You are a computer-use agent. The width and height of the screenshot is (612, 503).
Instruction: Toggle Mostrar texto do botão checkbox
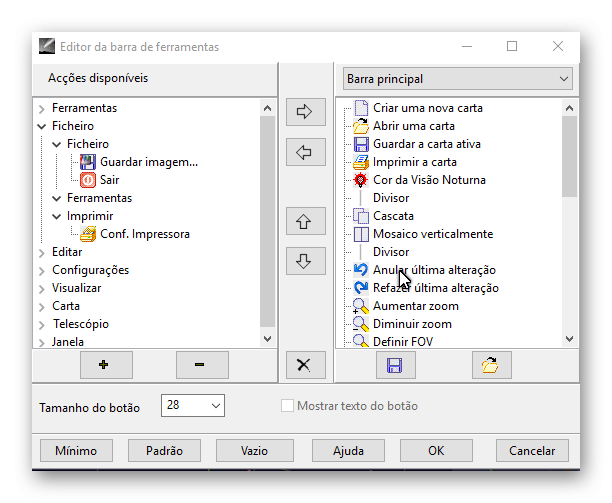[x=287, y=406]
